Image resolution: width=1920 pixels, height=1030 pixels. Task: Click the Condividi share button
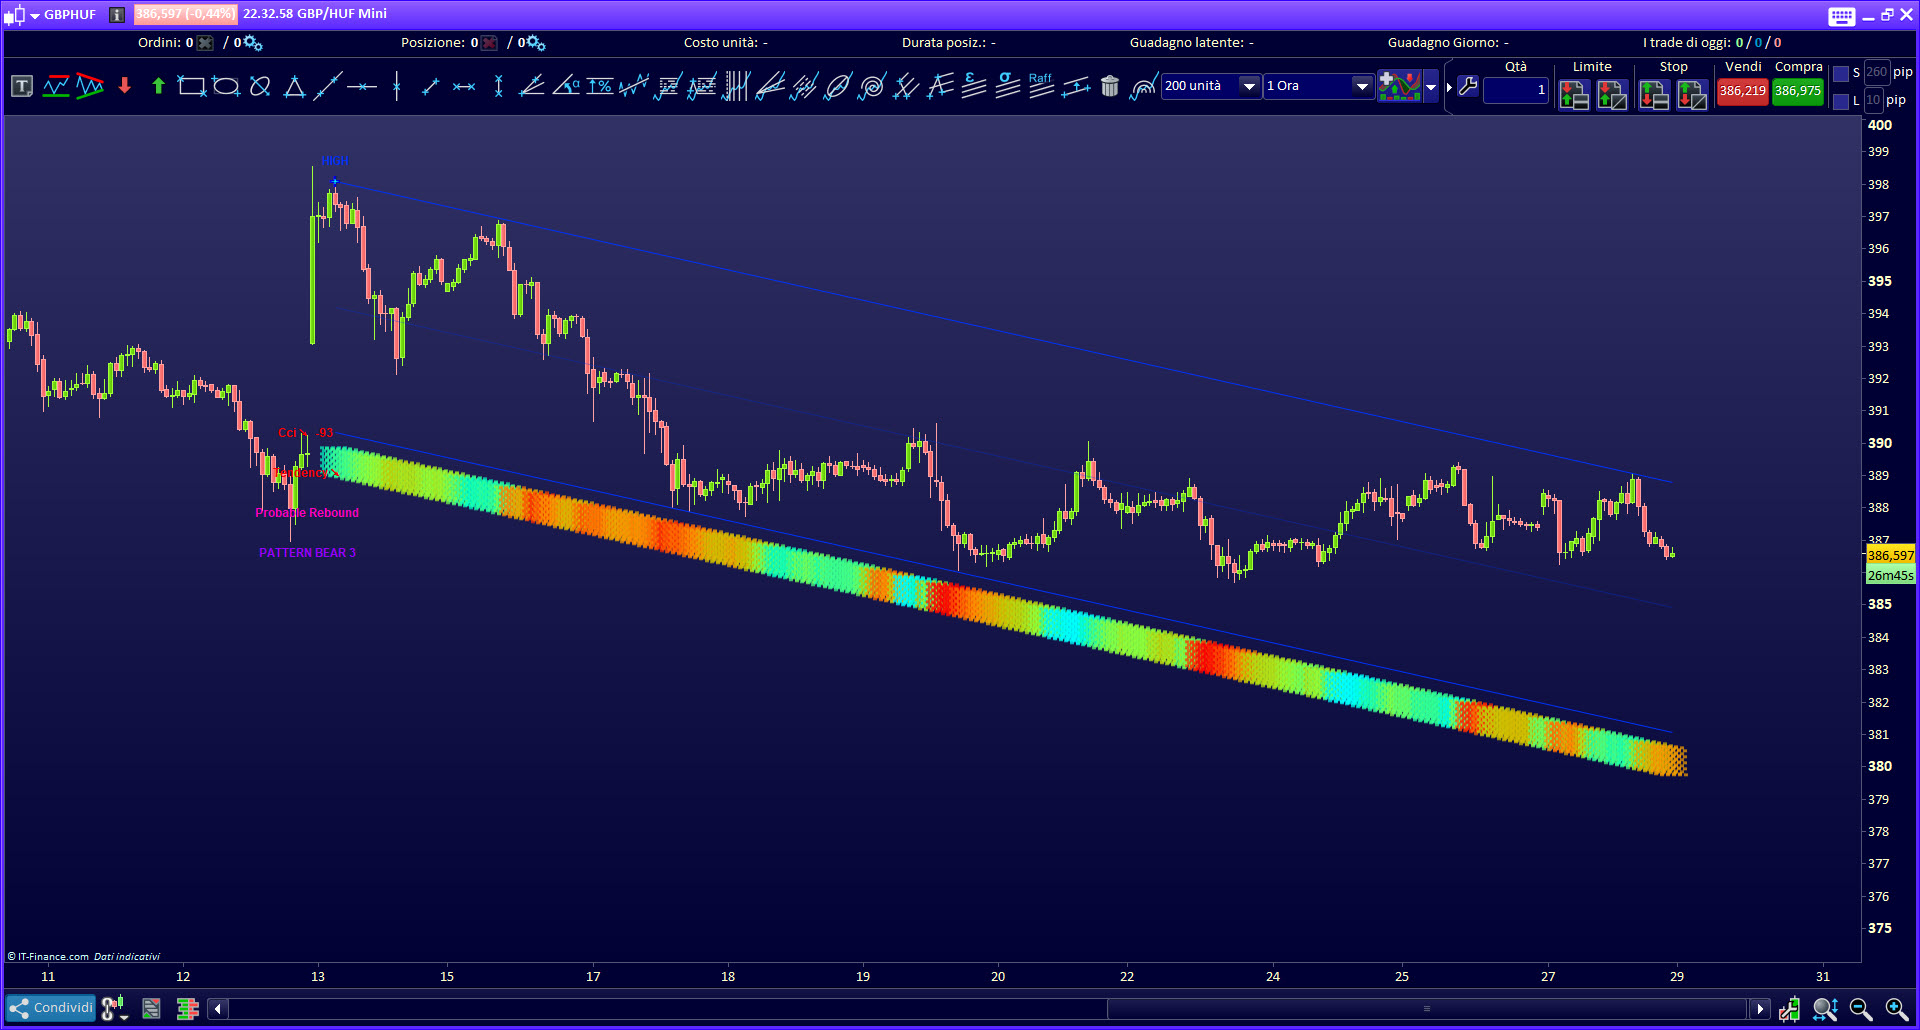(51, 1008)
